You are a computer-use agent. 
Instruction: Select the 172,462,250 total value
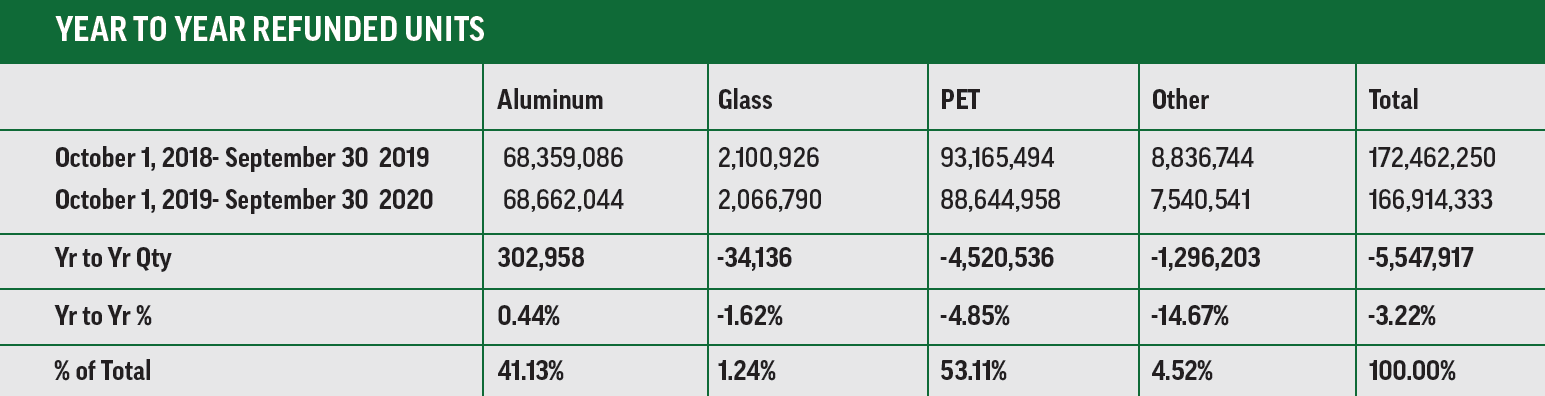pyautogui.click(x=1432, y=158)
